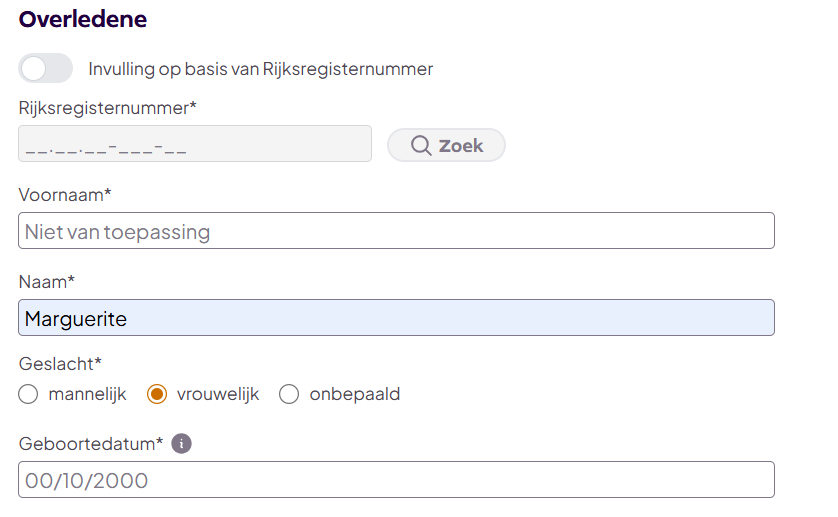Select the vrouwelijk radio button circle
Viewport: 838px width, 517px height.
click(x=157, y=394)
